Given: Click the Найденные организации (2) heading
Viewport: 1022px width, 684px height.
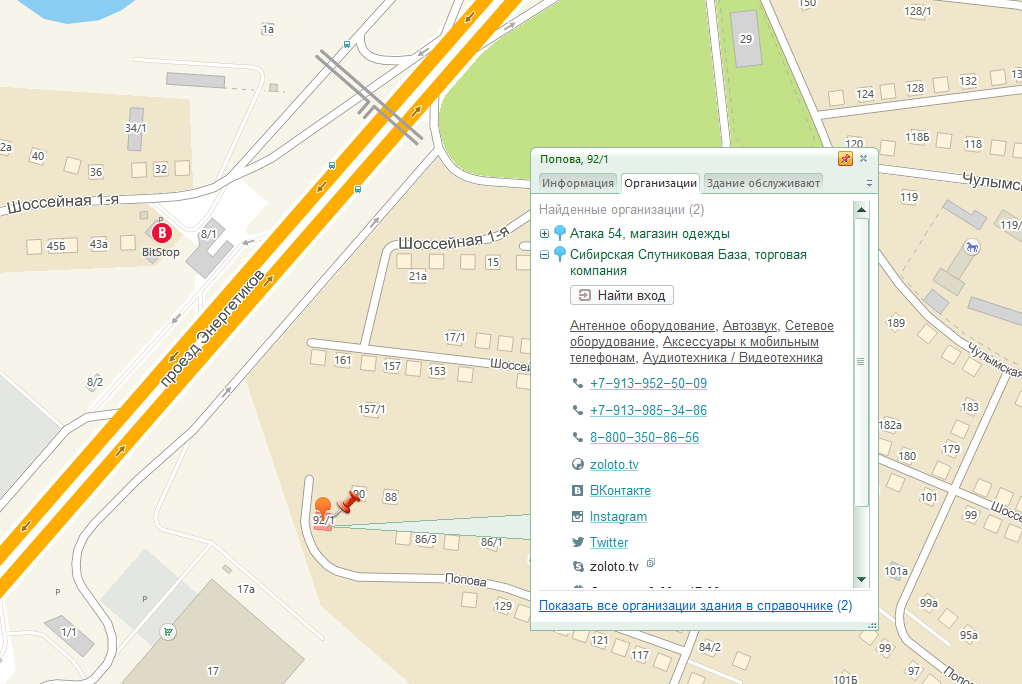Looking at the screenshot, I should click(621, 210).
